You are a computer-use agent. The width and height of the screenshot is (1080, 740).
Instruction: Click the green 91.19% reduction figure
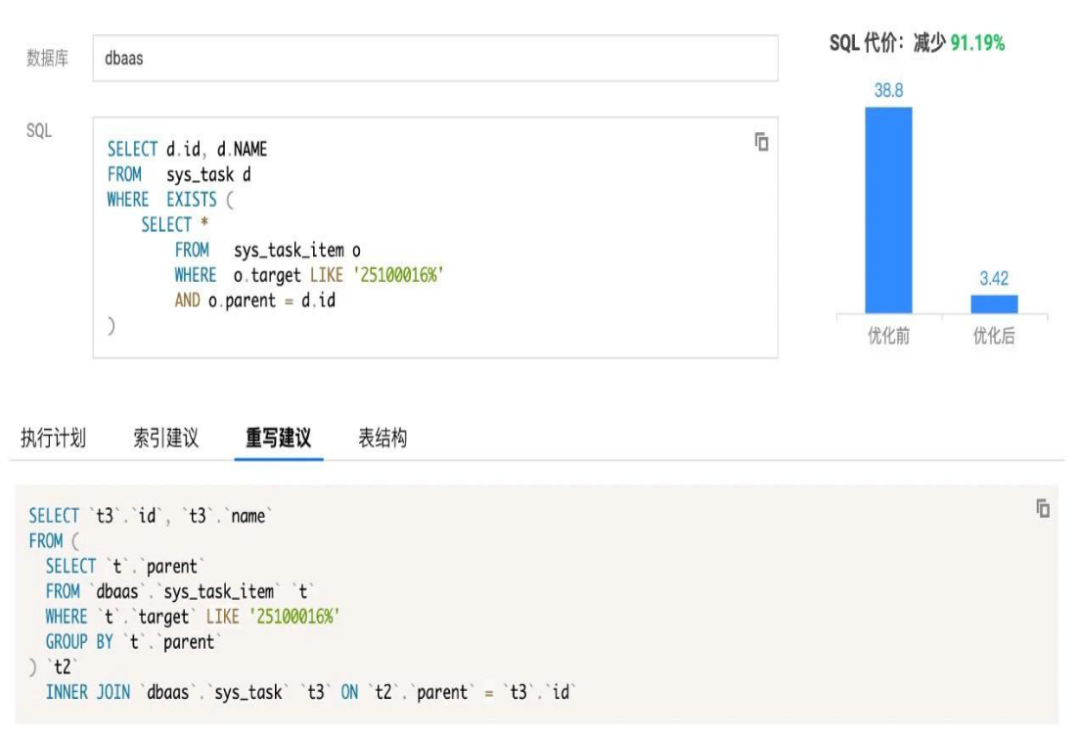[977, 43]
